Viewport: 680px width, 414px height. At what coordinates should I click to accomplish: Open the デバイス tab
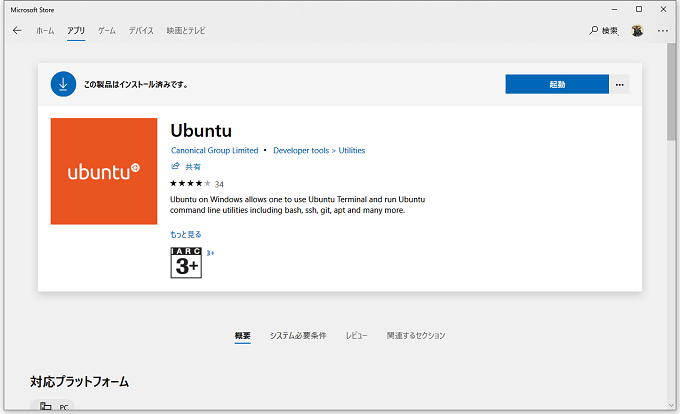[x=141, y=30]
